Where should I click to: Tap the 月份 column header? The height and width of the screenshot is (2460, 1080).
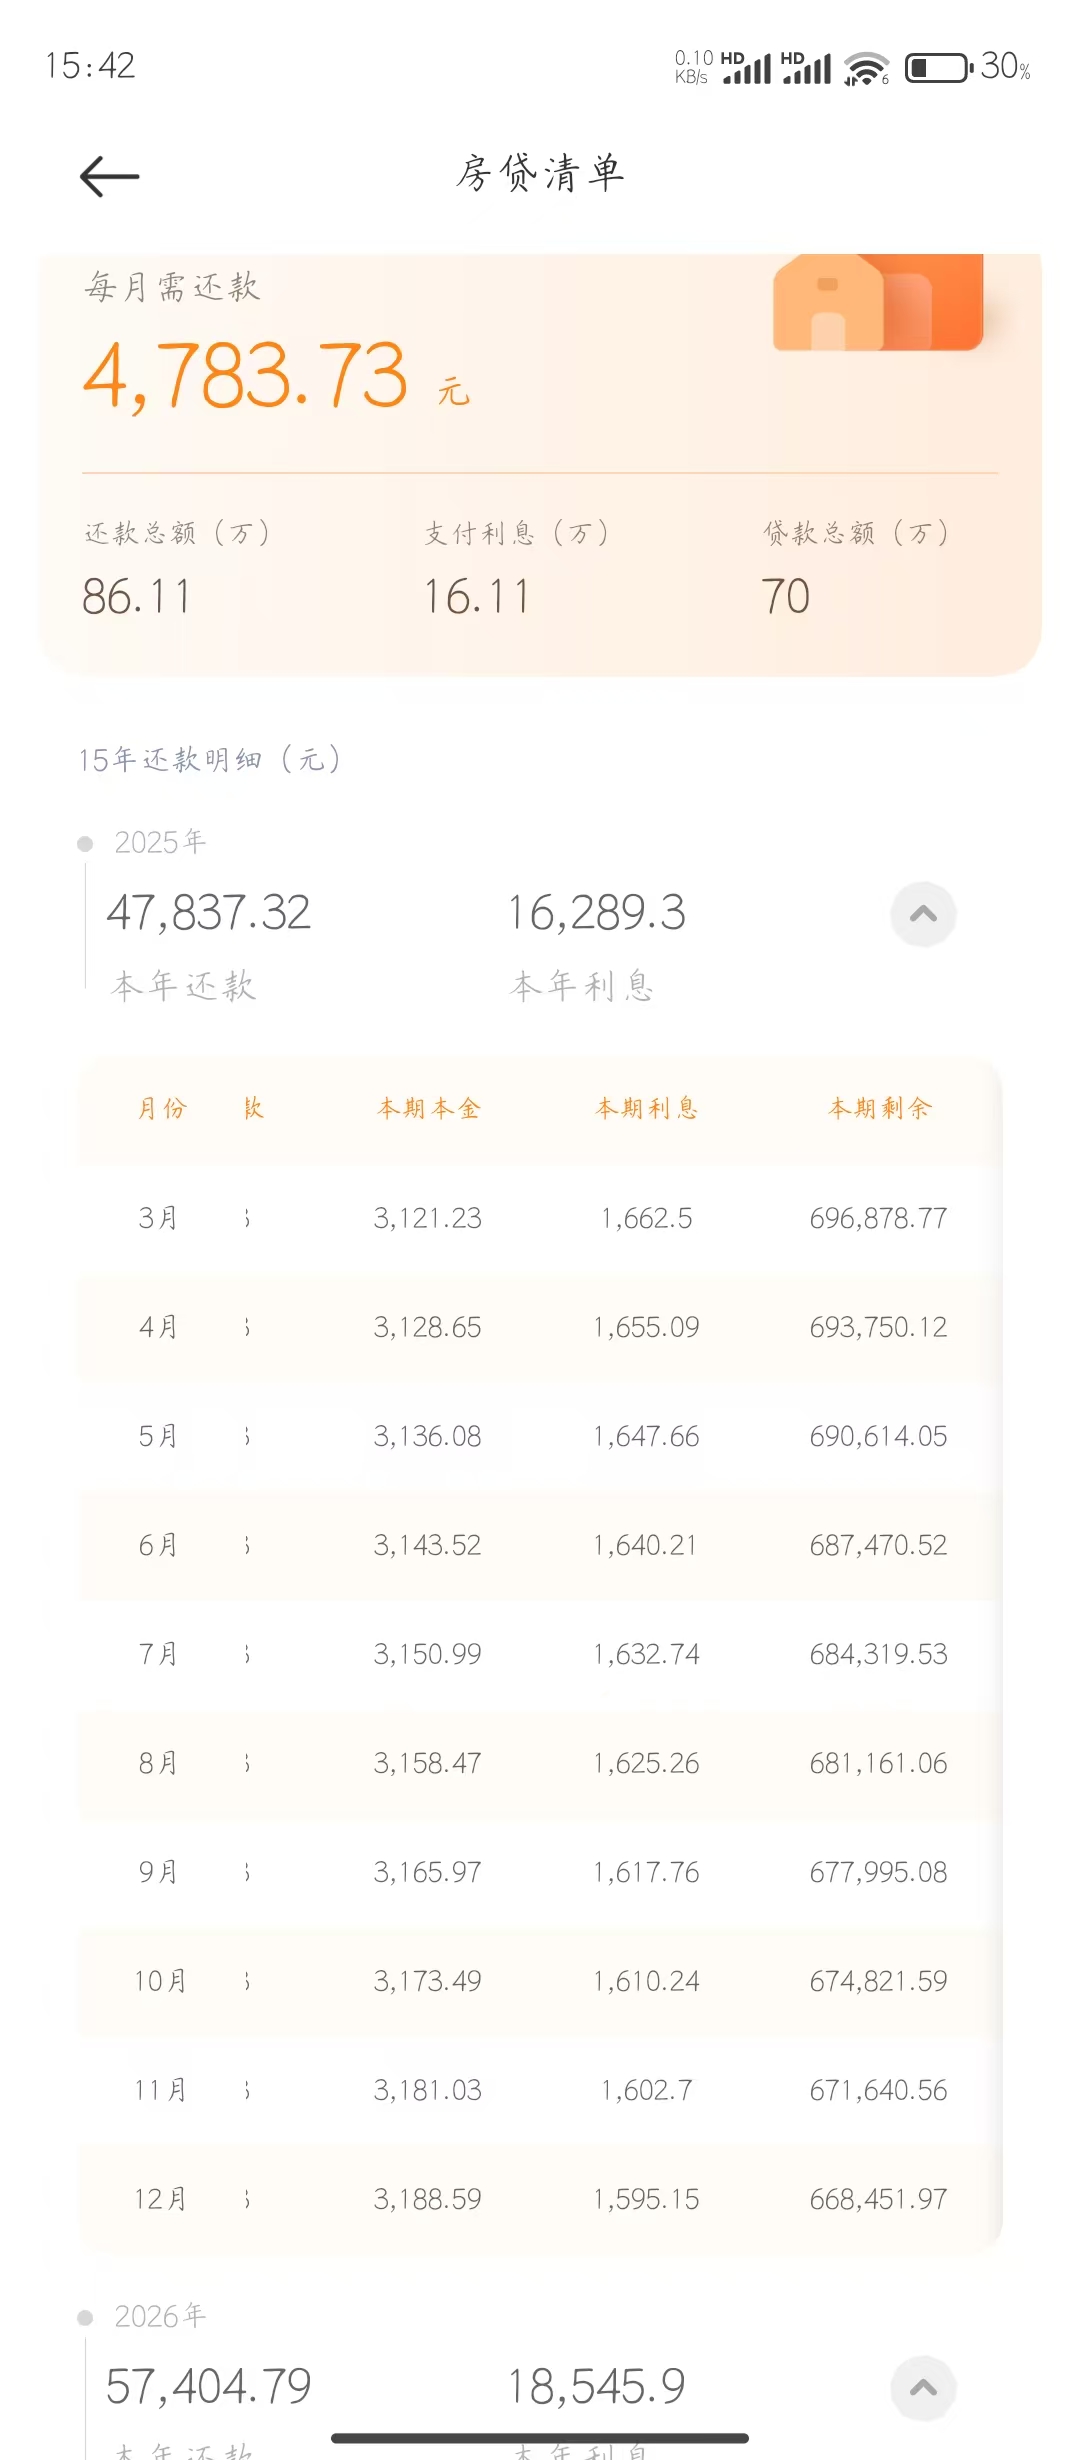pos(162,1108)
